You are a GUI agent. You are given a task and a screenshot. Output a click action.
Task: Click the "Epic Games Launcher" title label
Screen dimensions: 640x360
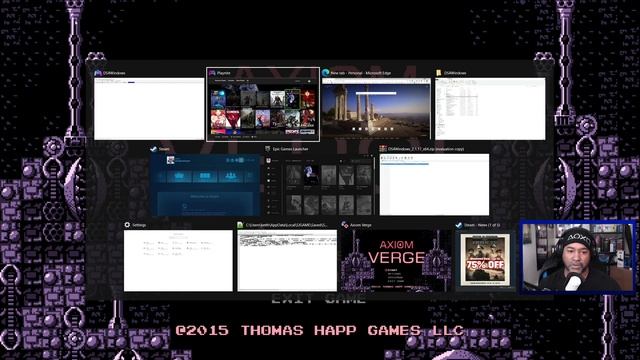(291, 149)
